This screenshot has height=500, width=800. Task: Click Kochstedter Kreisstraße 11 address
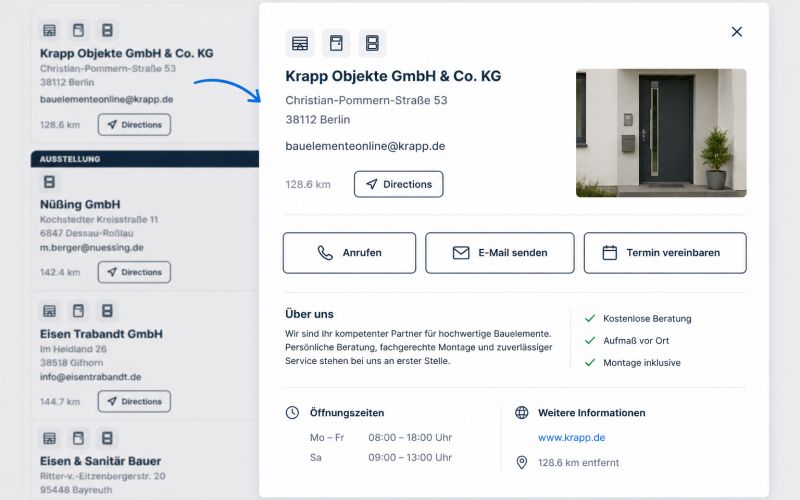pyautogui.click(x=99, y=219)
